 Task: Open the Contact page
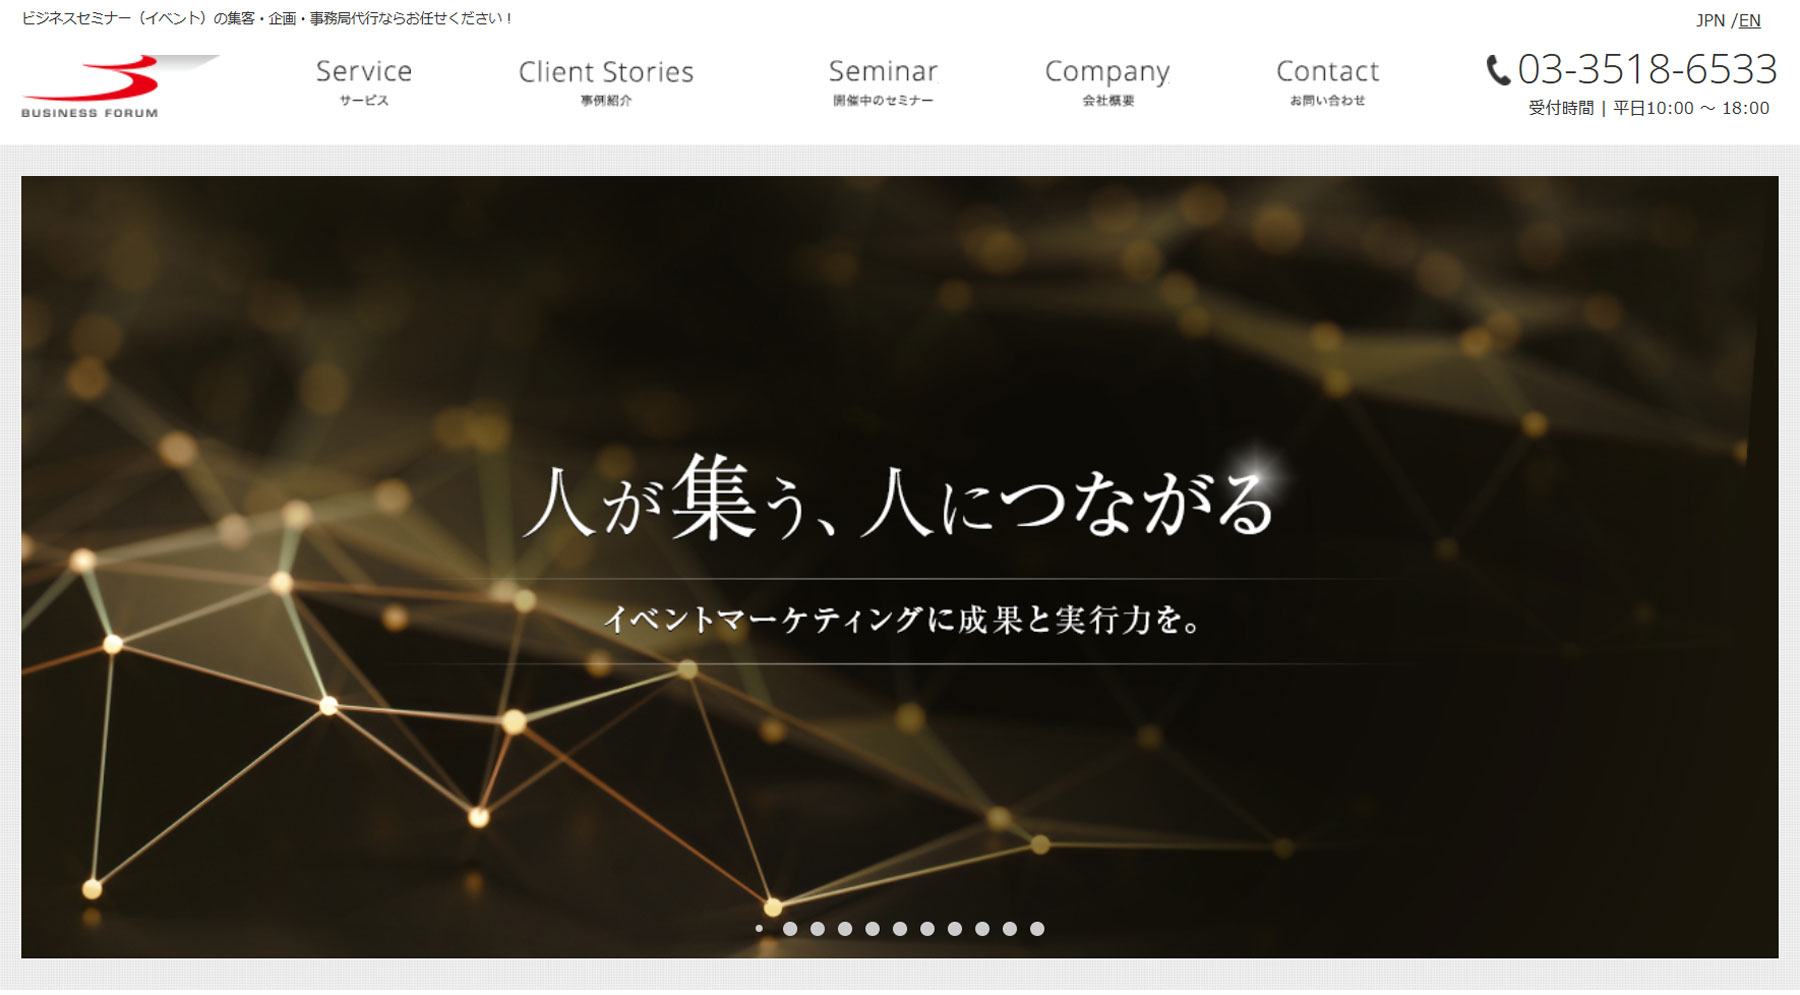coord(1327,82)
